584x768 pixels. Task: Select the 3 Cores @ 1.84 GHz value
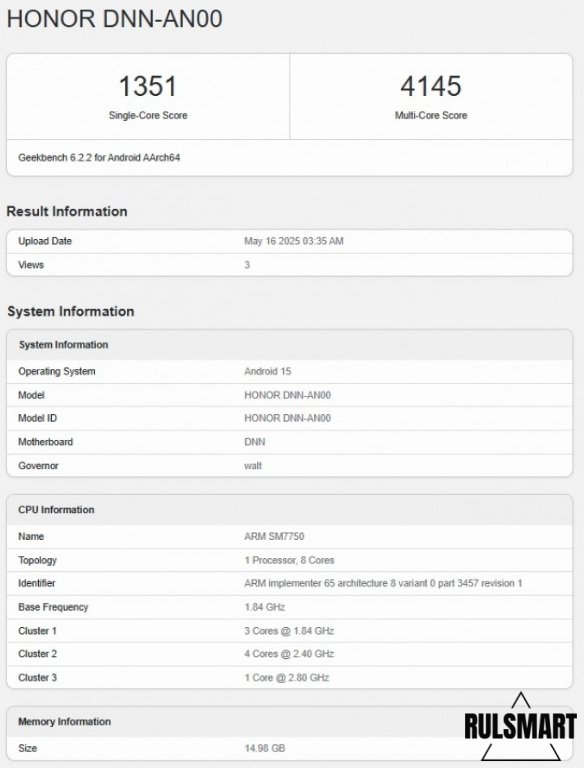click(289, 631)
